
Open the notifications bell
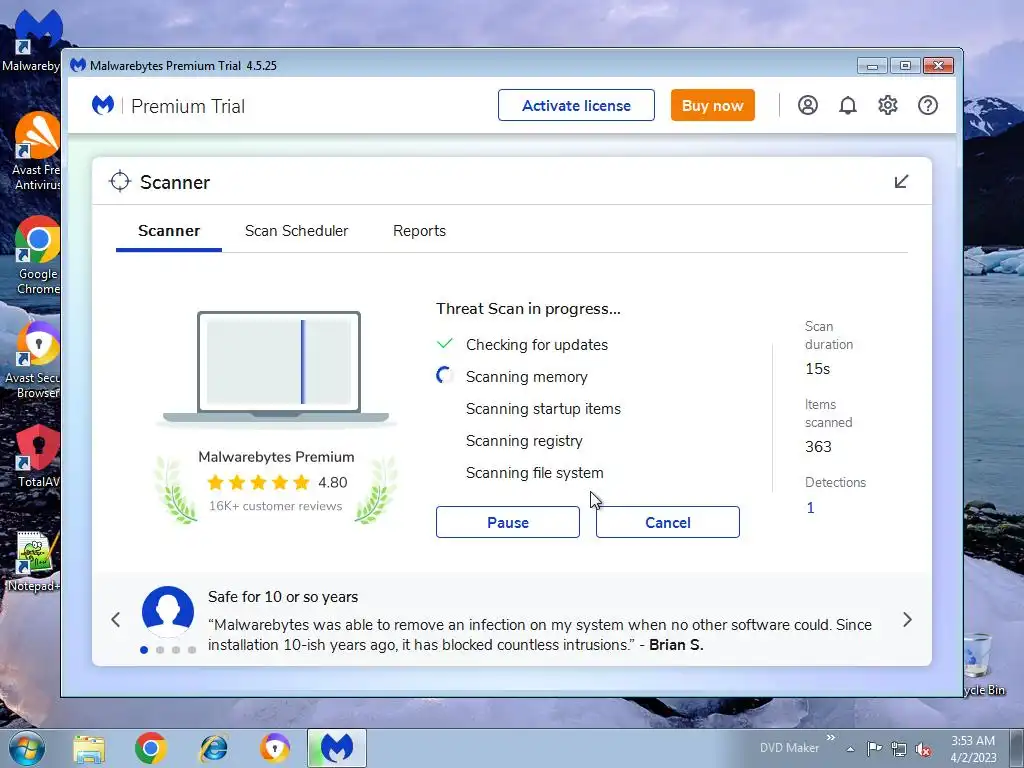848,105
